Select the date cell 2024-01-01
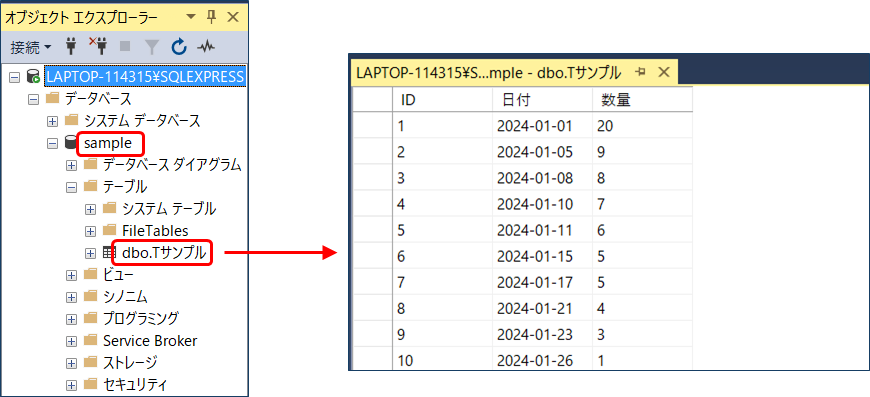 [x=542, y=126]
